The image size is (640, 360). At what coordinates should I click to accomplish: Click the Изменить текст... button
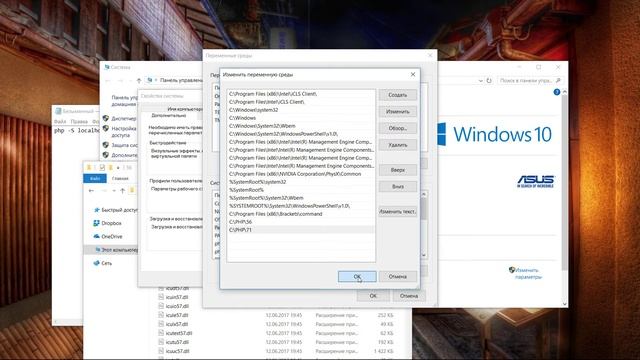pos(398,211)
